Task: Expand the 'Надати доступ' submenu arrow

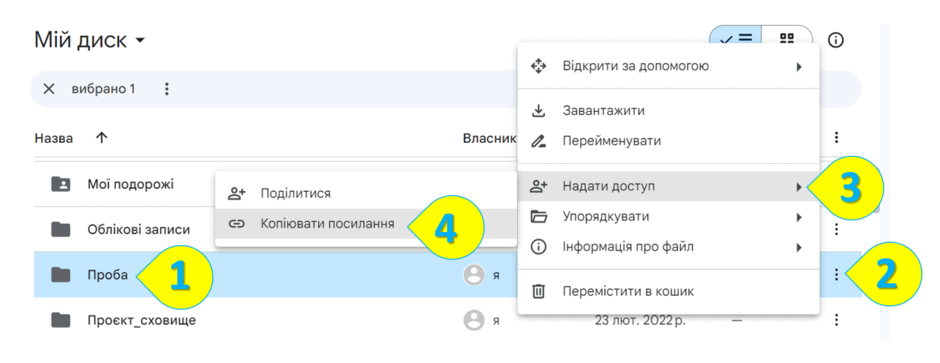Action: 799,187
